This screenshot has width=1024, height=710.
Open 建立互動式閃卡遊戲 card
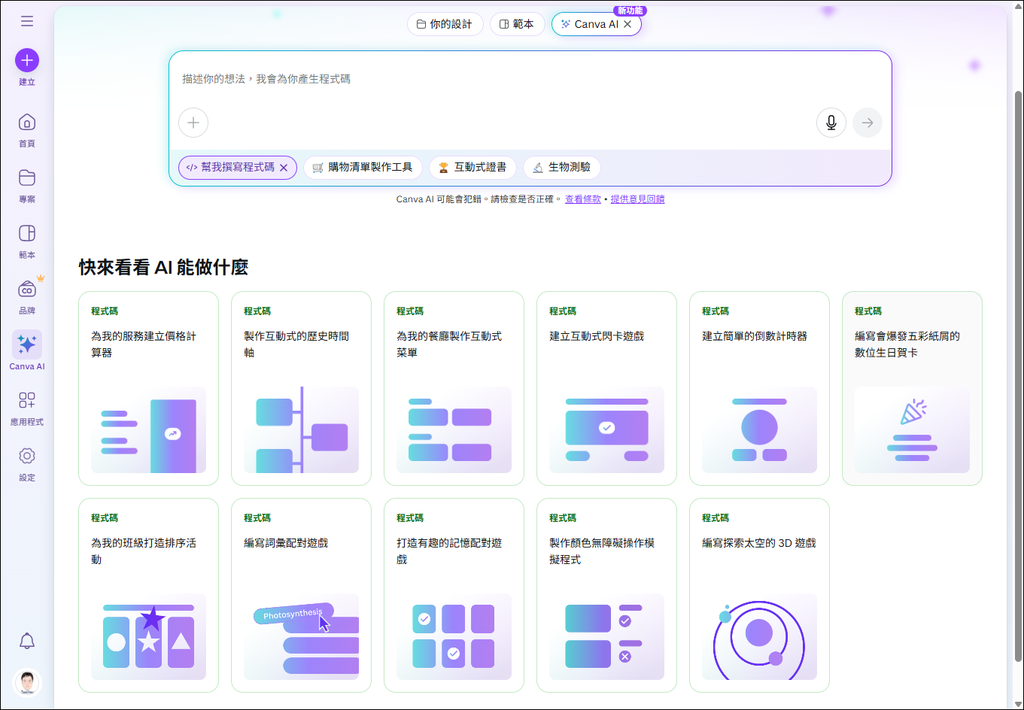[x=607, y=389]
